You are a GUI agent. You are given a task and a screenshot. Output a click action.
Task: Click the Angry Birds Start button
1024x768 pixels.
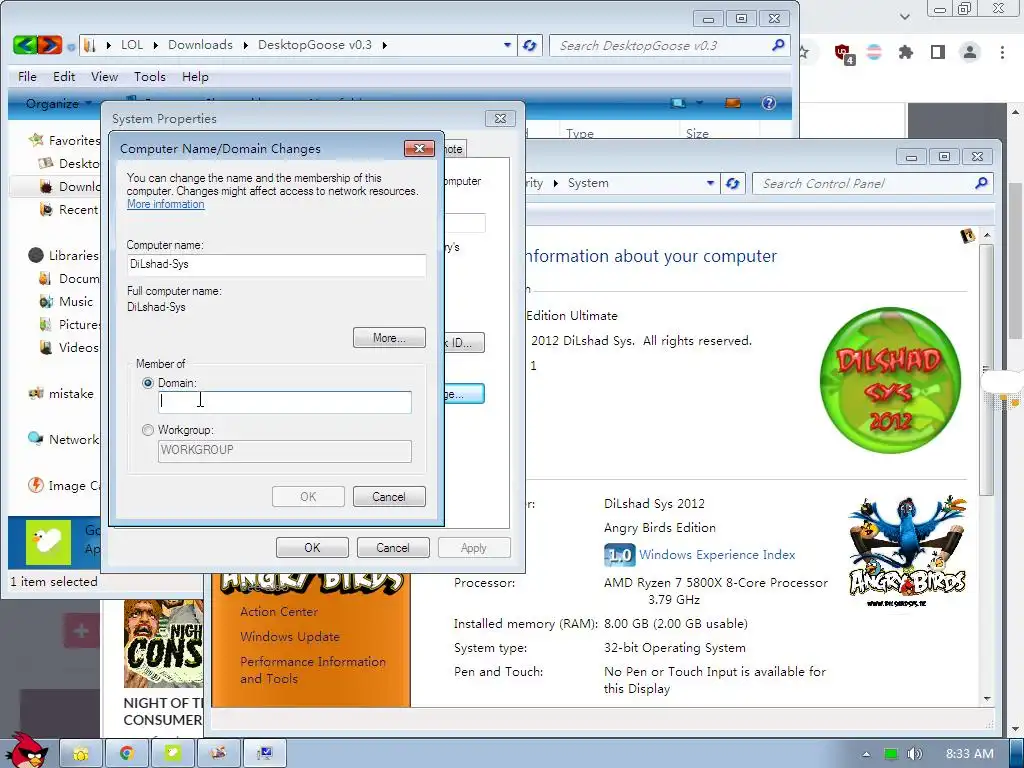pos(25,750)
